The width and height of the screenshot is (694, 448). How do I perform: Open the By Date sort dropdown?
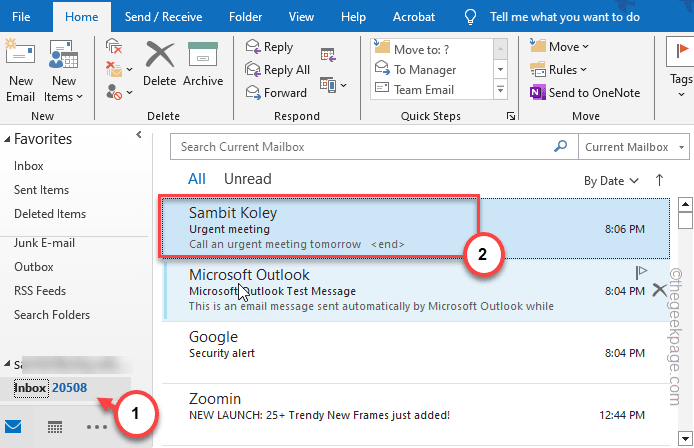click(611, 181)
